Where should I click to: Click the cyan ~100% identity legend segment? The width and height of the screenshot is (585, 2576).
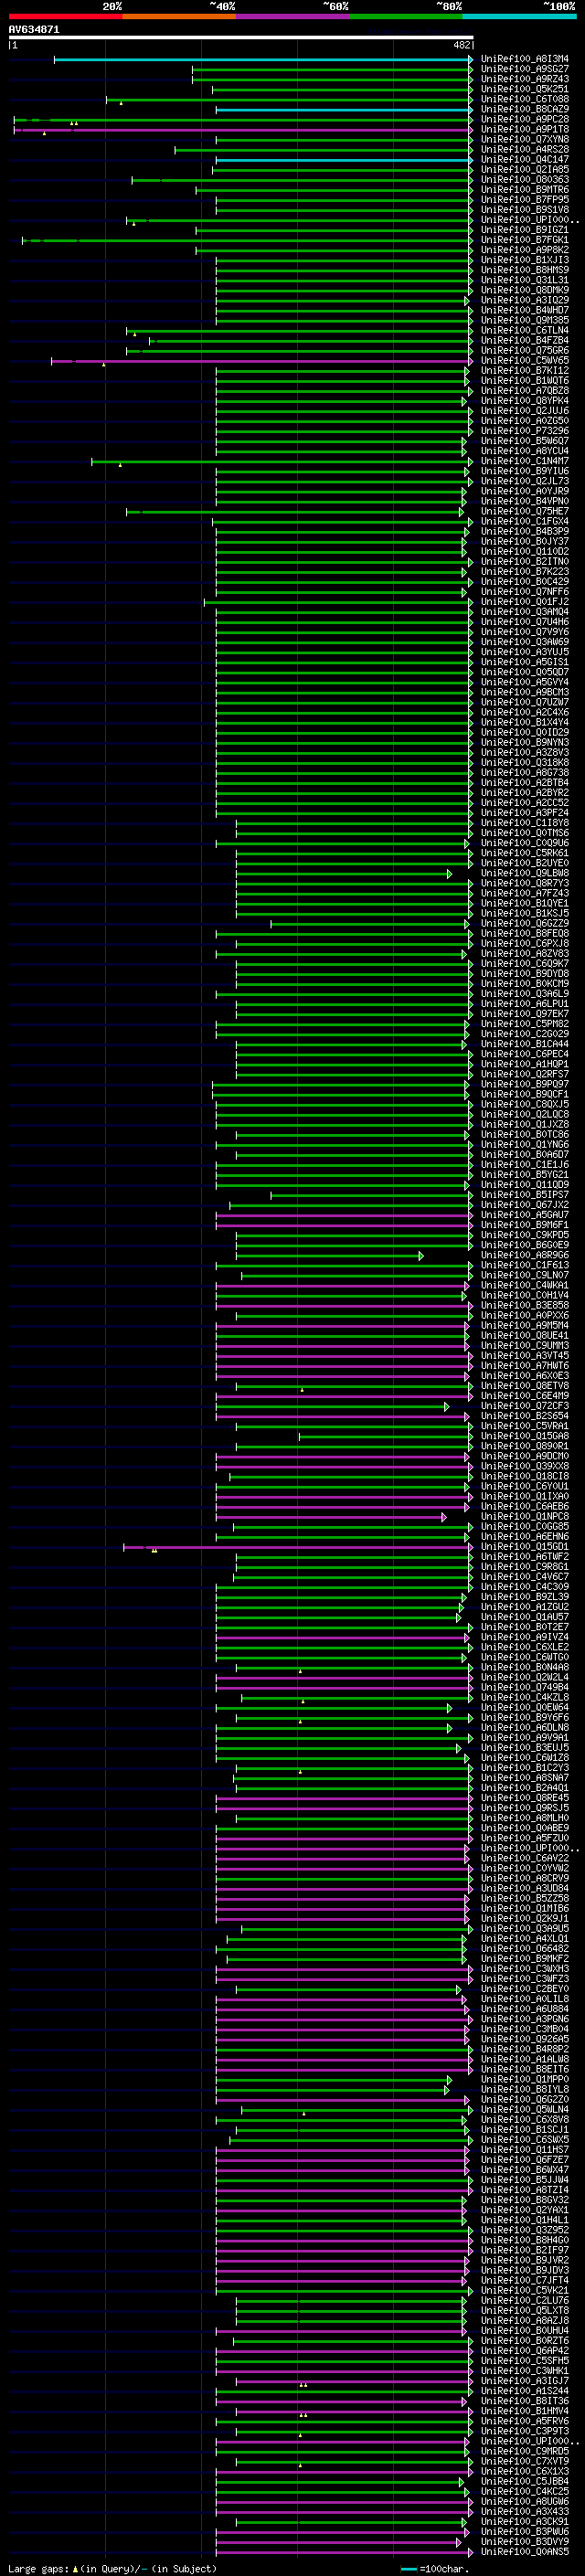(519, 16)
